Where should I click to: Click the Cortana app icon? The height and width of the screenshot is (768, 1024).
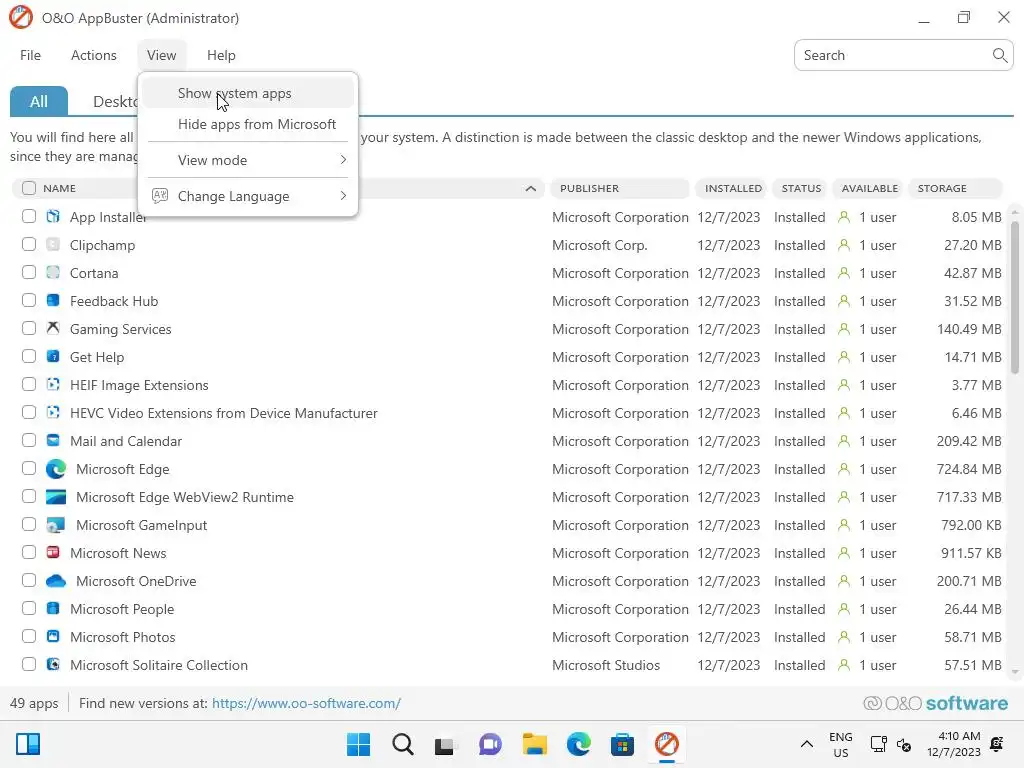(53, 272)
